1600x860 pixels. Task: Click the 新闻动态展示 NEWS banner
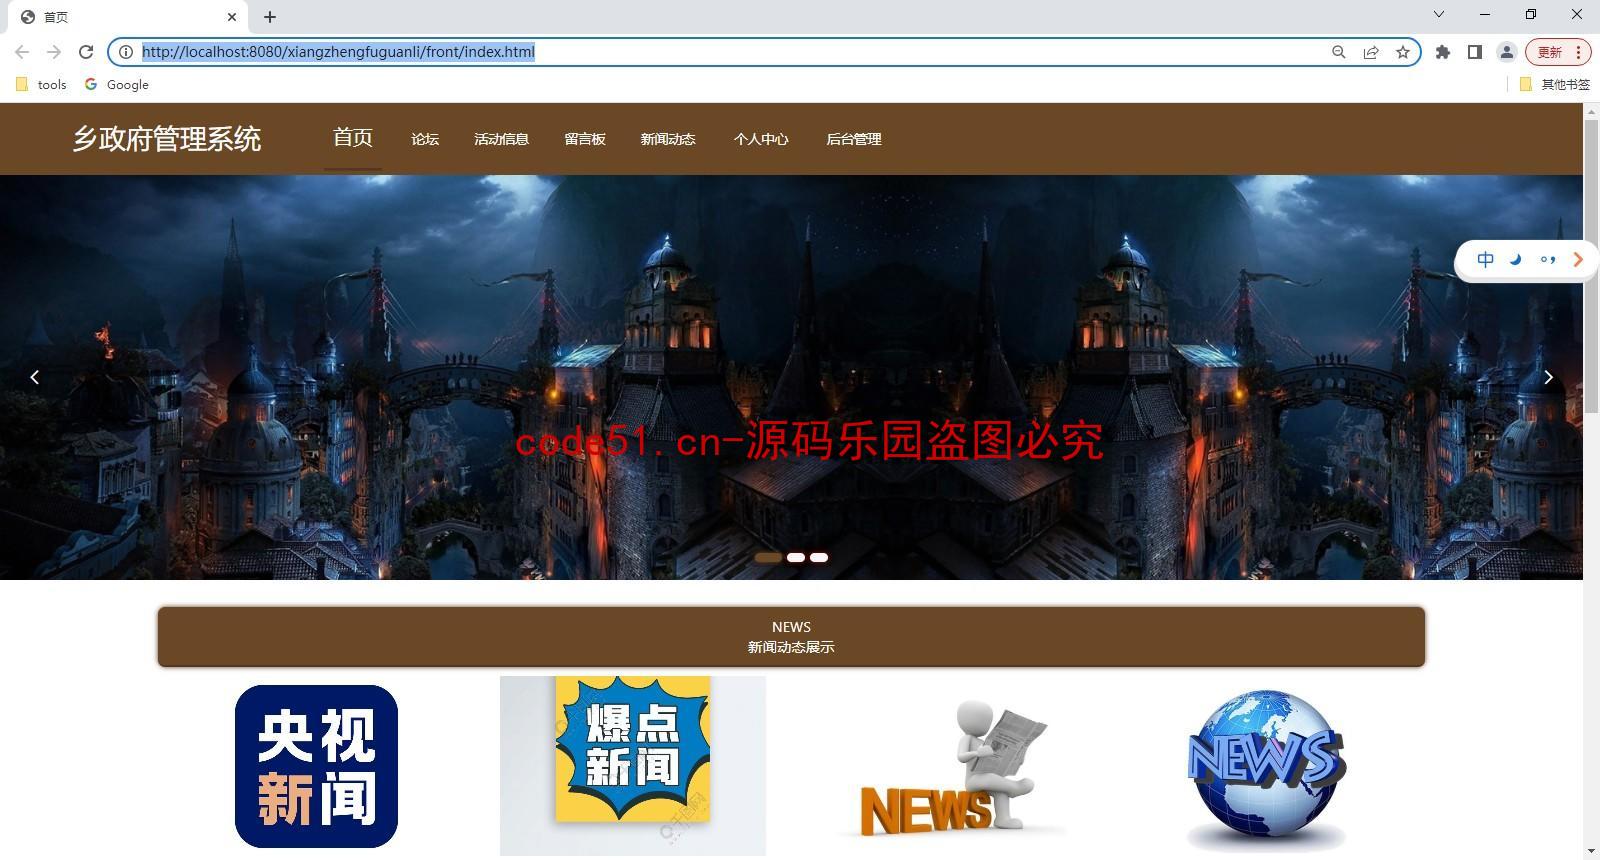(x=791, y=637)
